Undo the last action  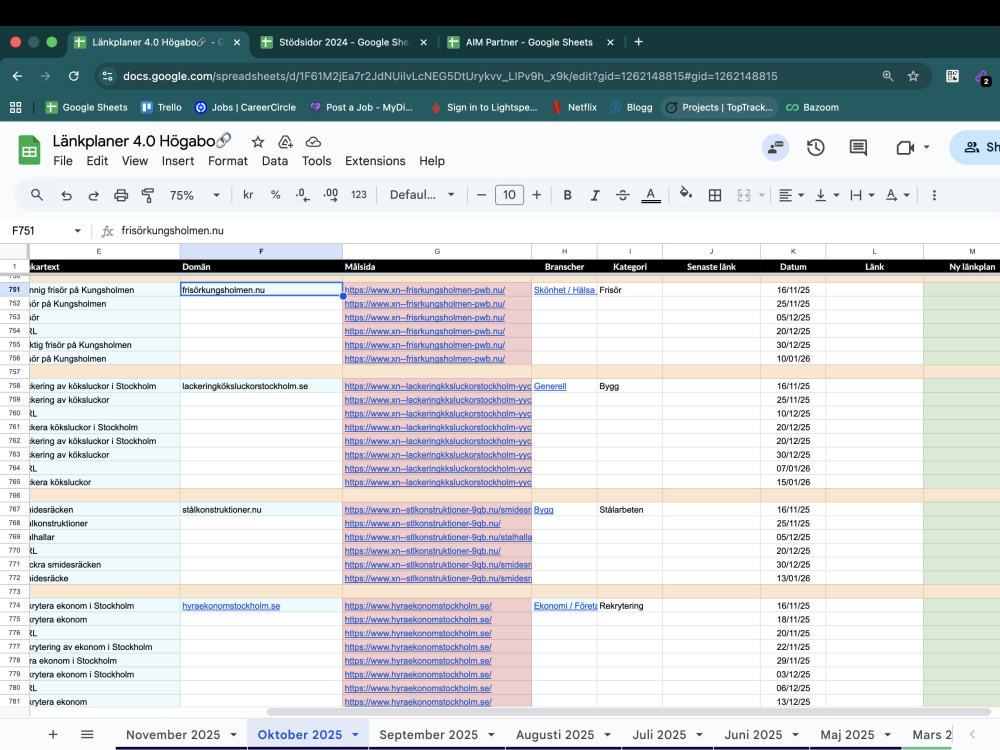pos(66,195)
